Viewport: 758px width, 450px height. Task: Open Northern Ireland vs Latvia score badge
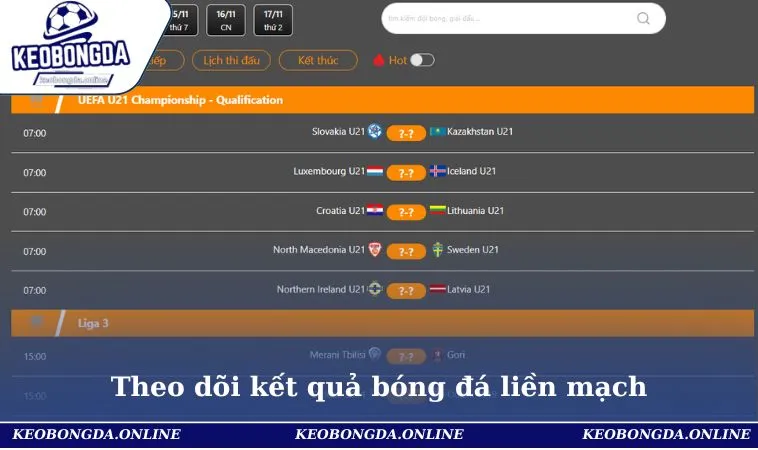click(406, 291)
